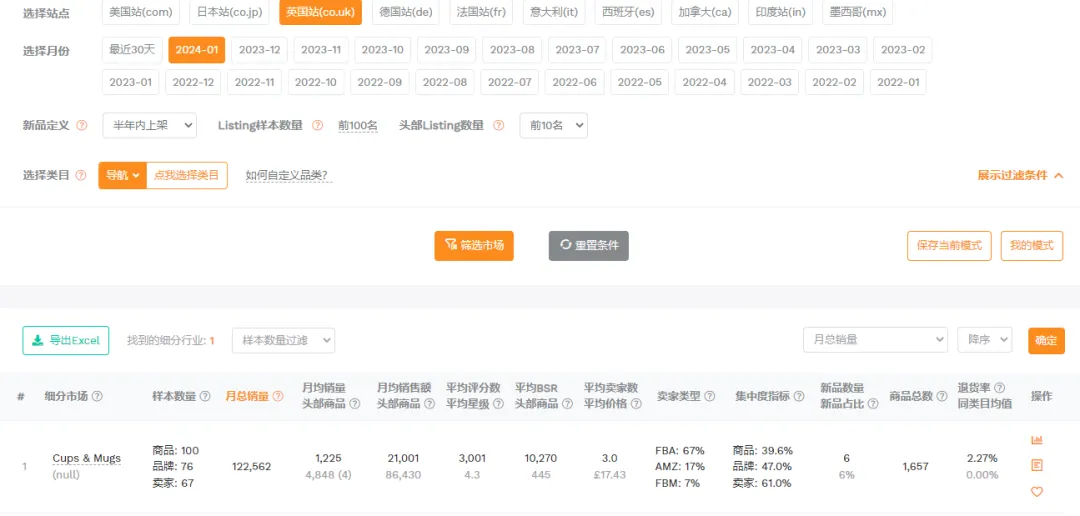Expand the 导航 category dropdown

pyautogui.click(x=123, y=176)
